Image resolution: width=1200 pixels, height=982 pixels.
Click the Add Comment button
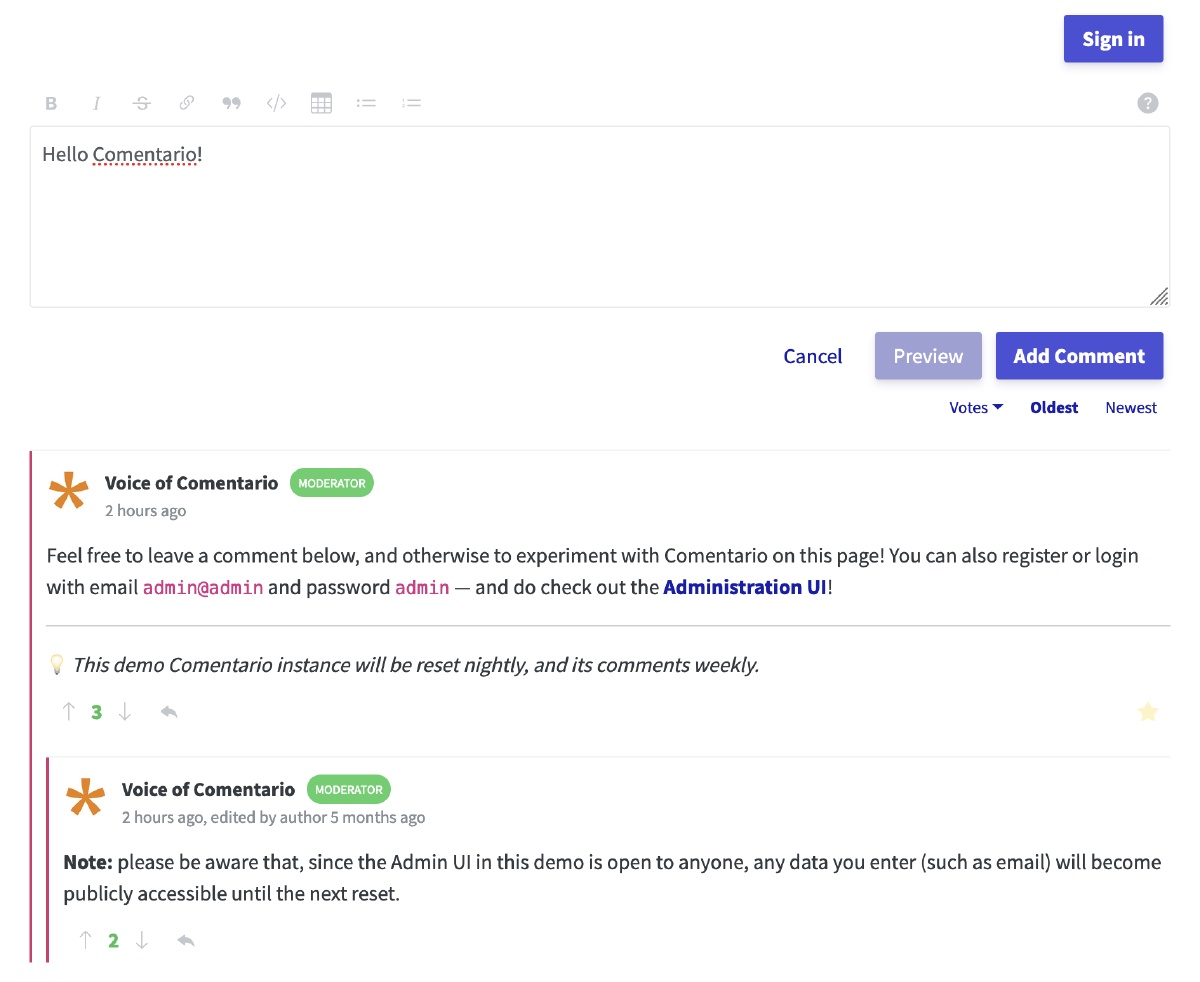1079,356
